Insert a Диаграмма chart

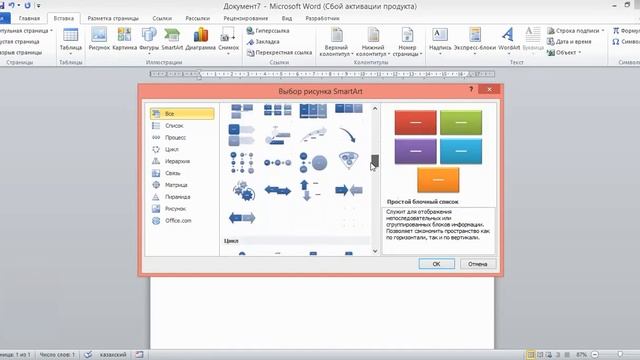tap(200, 39)
